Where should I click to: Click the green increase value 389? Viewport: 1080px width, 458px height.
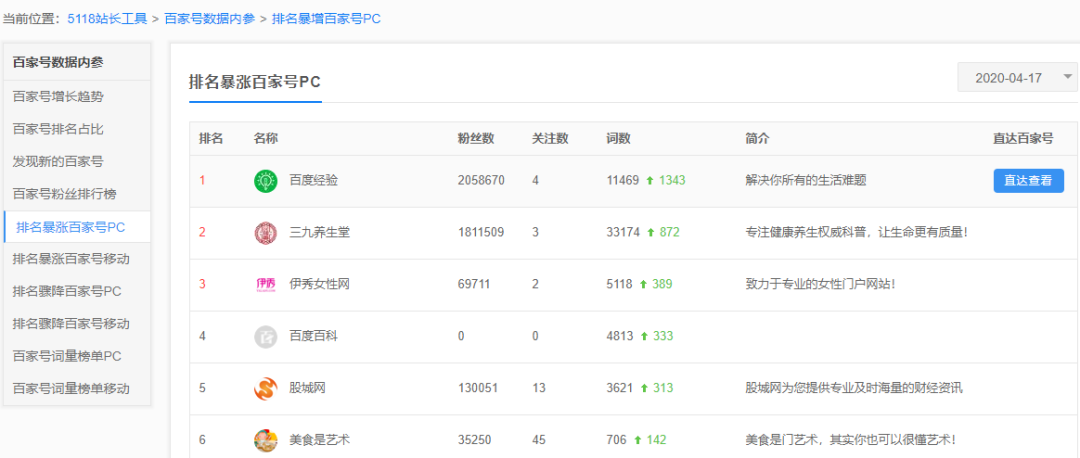click(663, 284)
